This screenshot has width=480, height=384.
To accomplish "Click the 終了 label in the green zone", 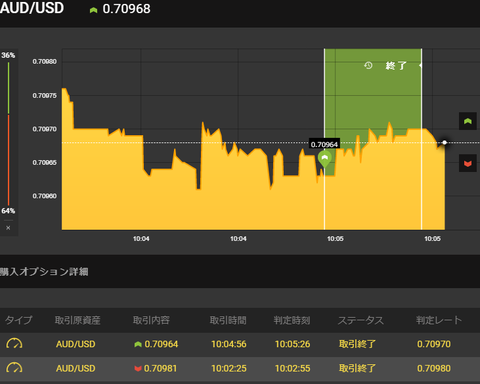I will (x=396, y=65).
